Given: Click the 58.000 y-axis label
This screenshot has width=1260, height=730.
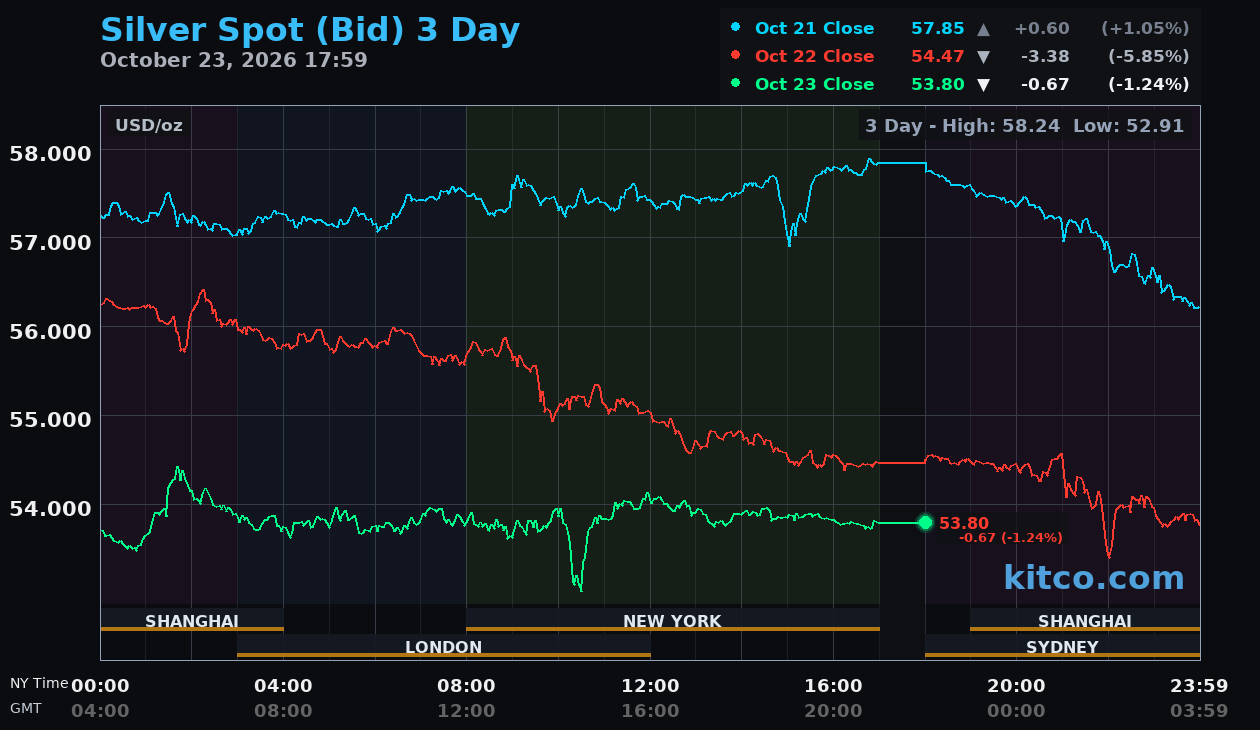Looking at the screenshot, I should pyautogui.click(x=49, y=153).
